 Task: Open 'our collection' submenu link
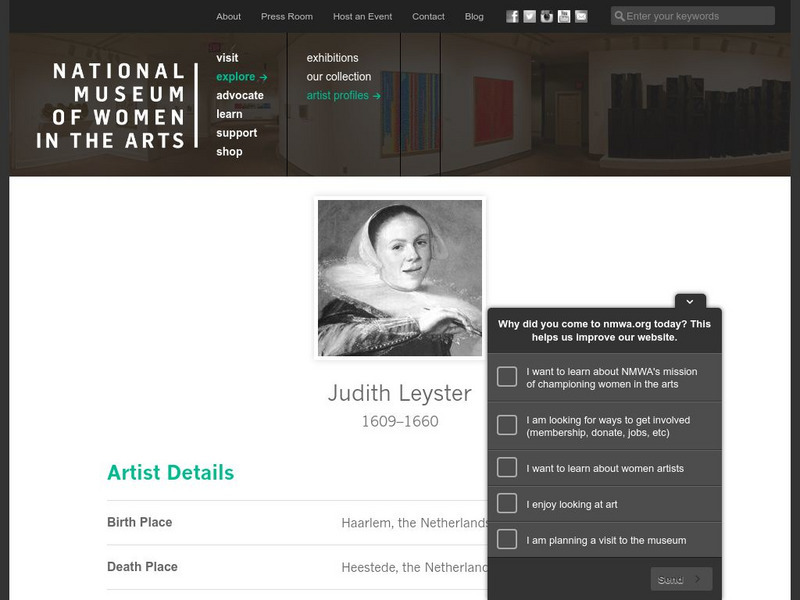coord(339,77)
